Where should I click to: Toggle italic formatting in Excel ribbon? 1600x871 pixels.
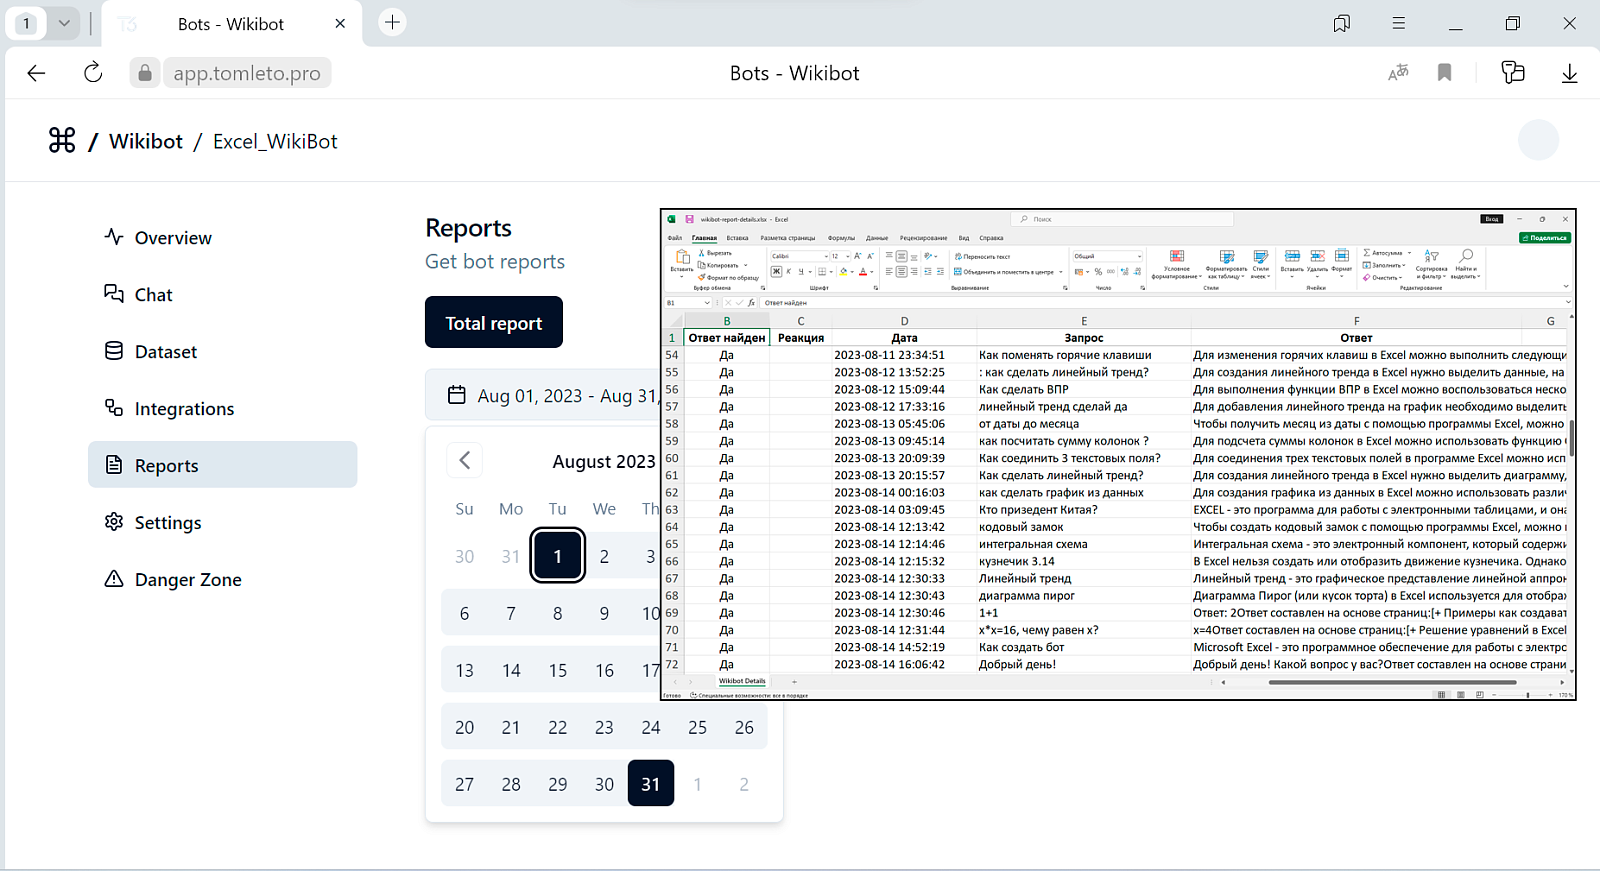pos(788,271)
